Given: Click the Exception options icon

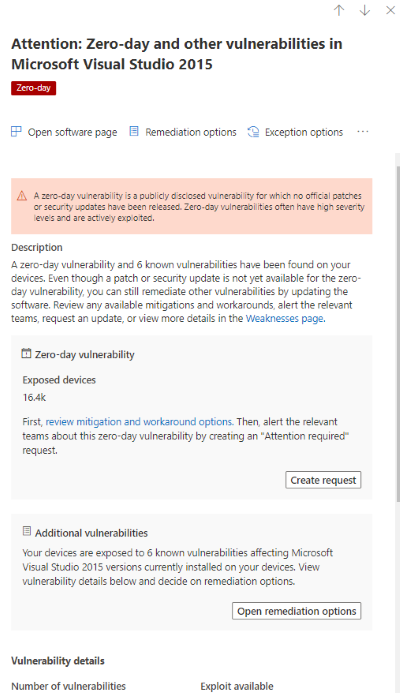Looking at the screenshot, I should click(253, 132).
